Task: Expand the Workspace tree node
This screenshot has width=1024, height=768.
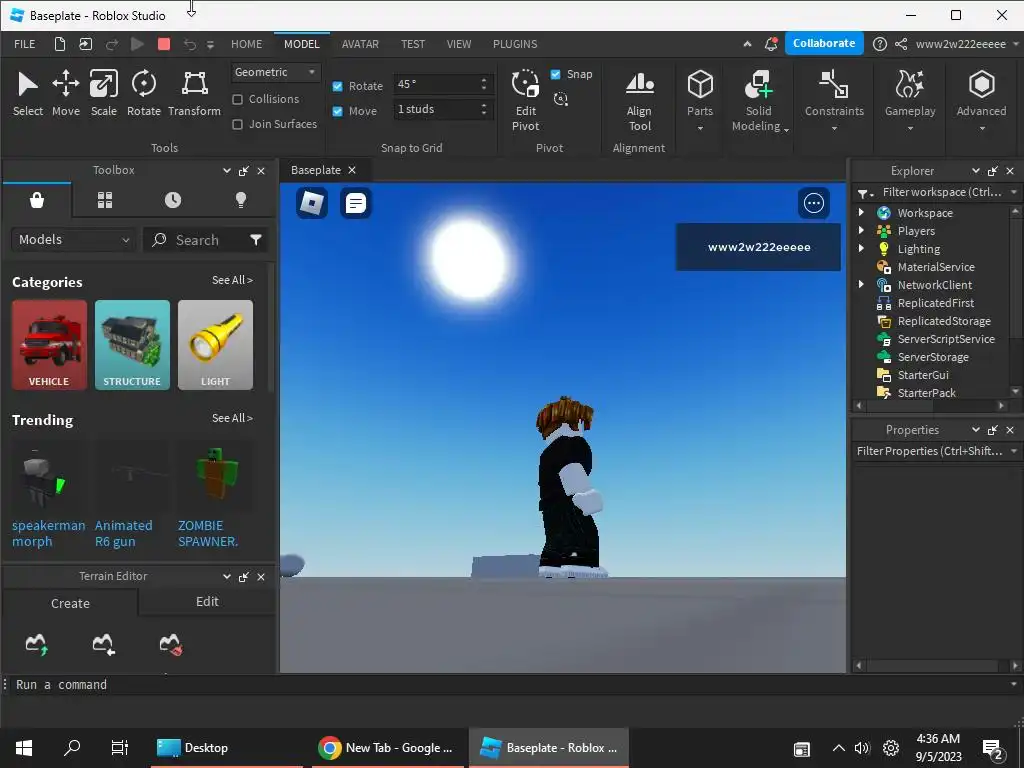Action: 861,212
